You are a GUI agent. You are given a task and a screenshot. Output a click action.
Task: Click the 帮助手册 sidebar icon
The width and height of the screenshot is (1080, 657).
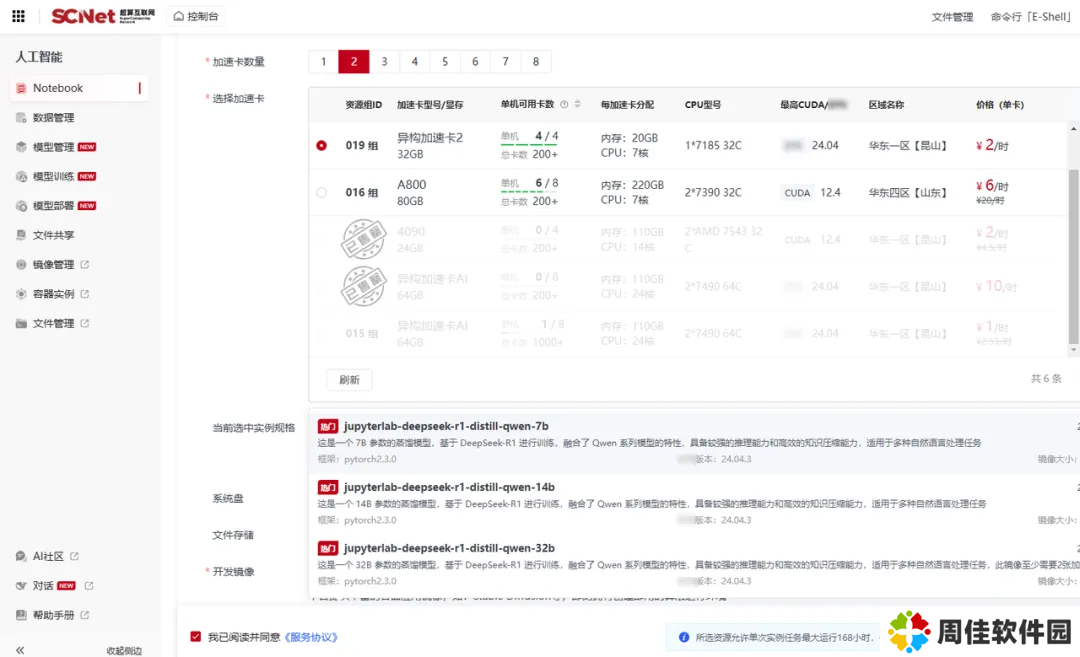pos(21,615)
